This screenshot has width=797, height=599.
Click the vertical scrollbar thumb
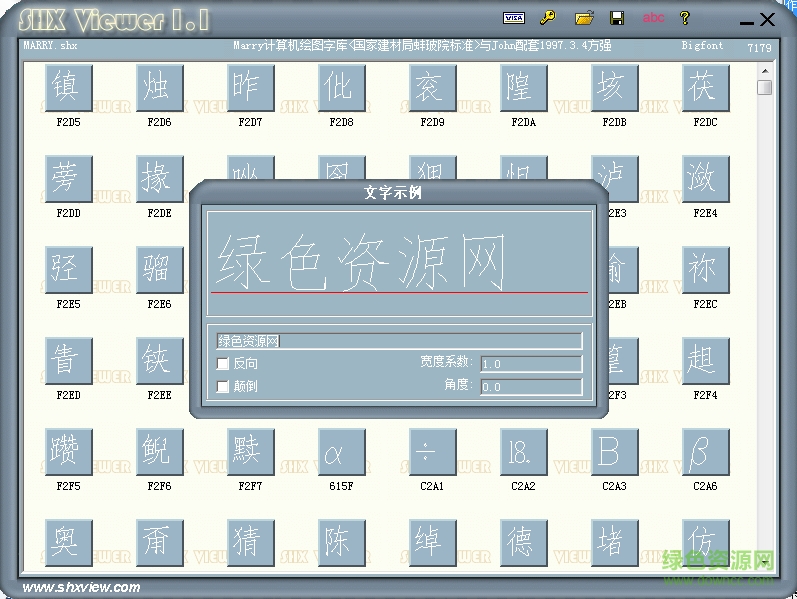click(764, 87)
